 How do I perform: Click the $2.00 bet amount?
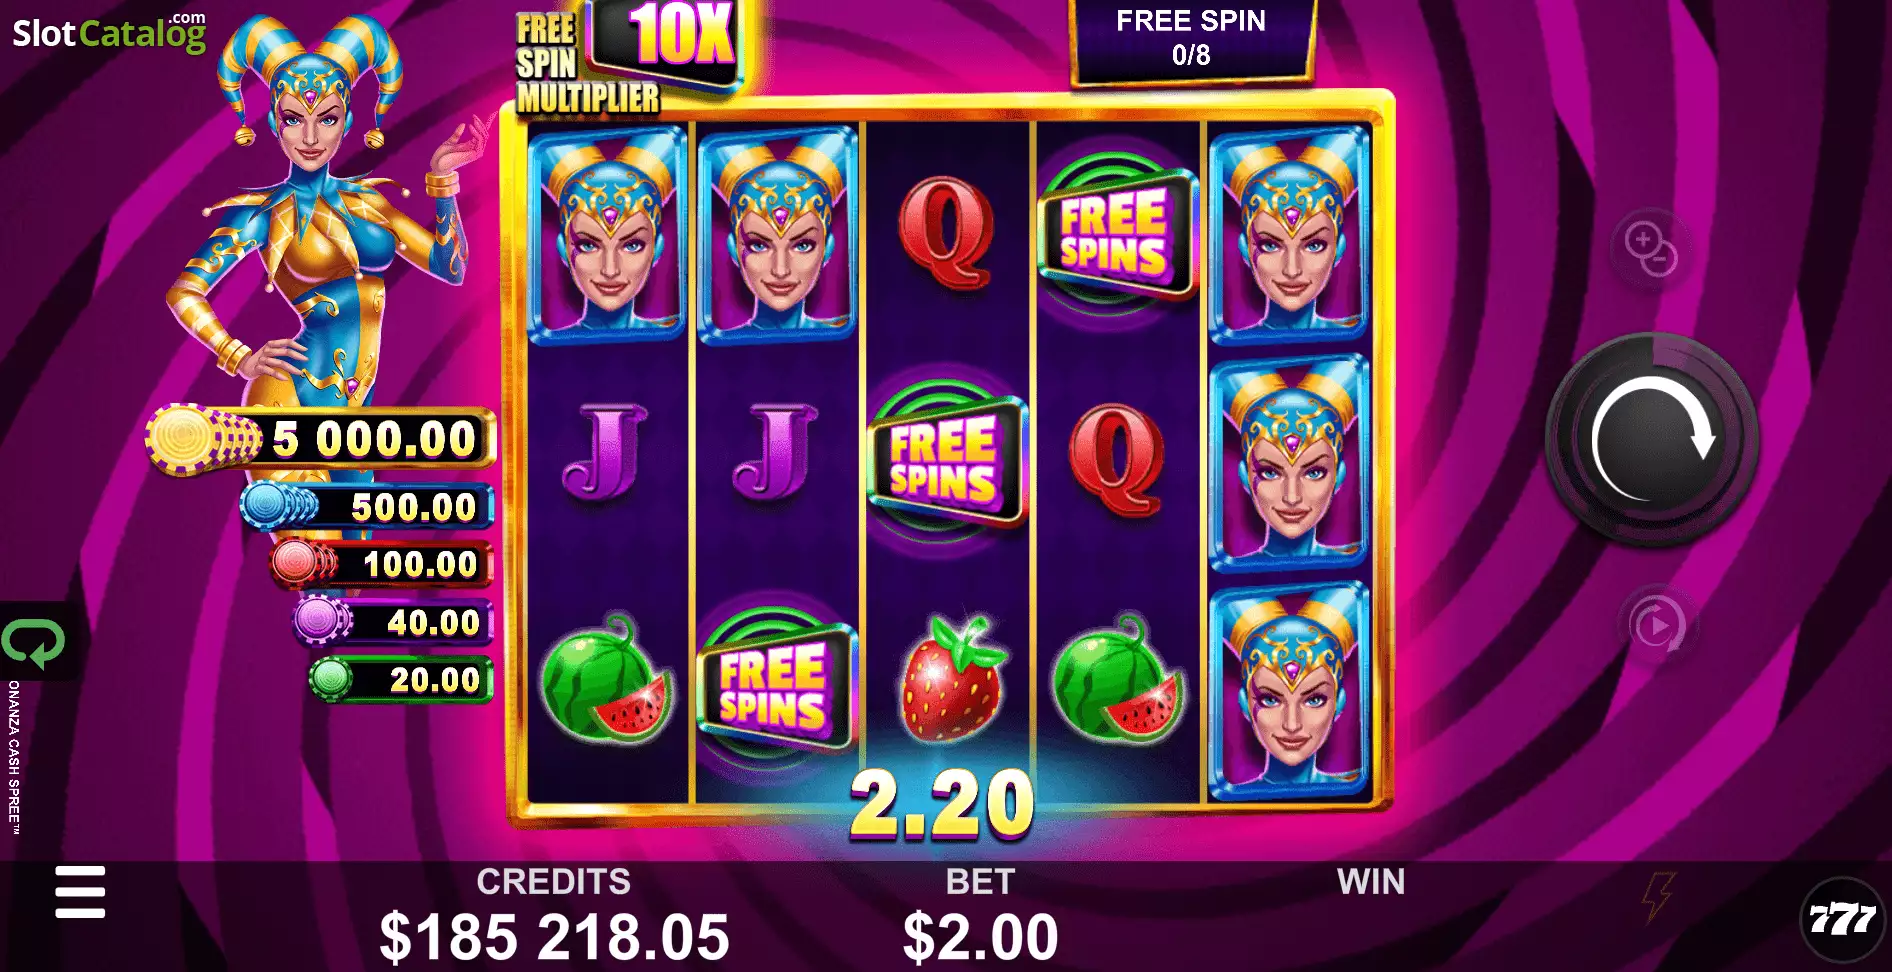[980, 938]
